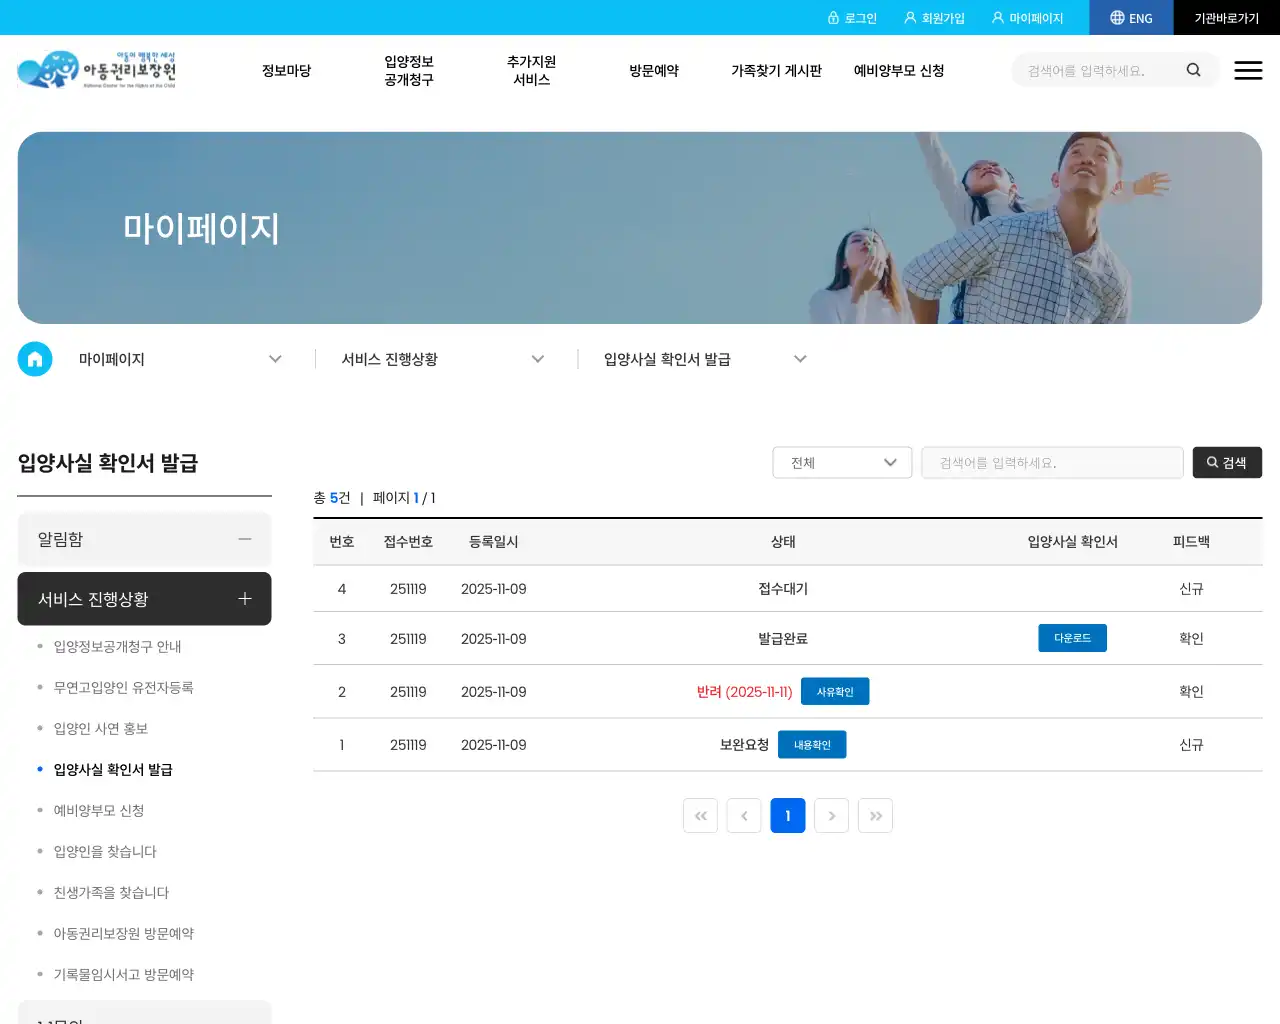The image size is (1280, 1024).
Task: Collapse the 알림함 sidebar section
Action: pyautogui.click(x=244, y=539)
